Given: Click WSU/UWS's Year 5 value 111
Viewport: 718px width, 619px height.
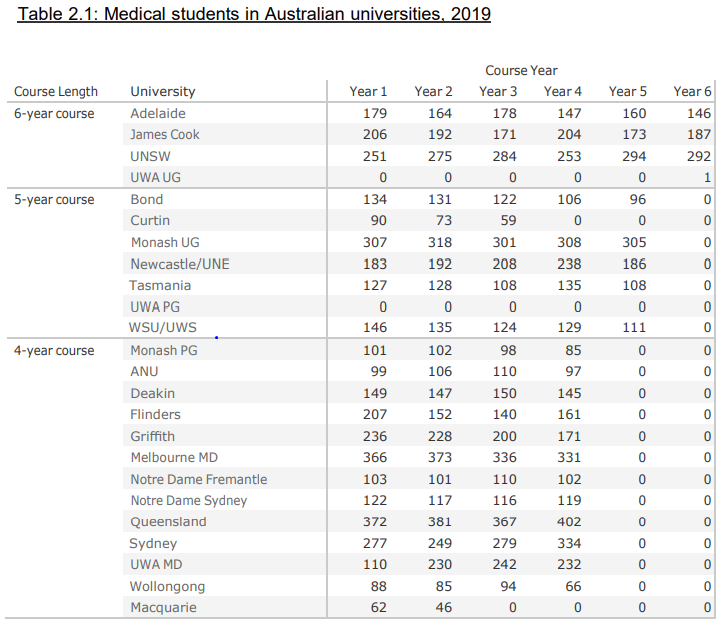Looking at the screenshot, I should coord(634,328).
